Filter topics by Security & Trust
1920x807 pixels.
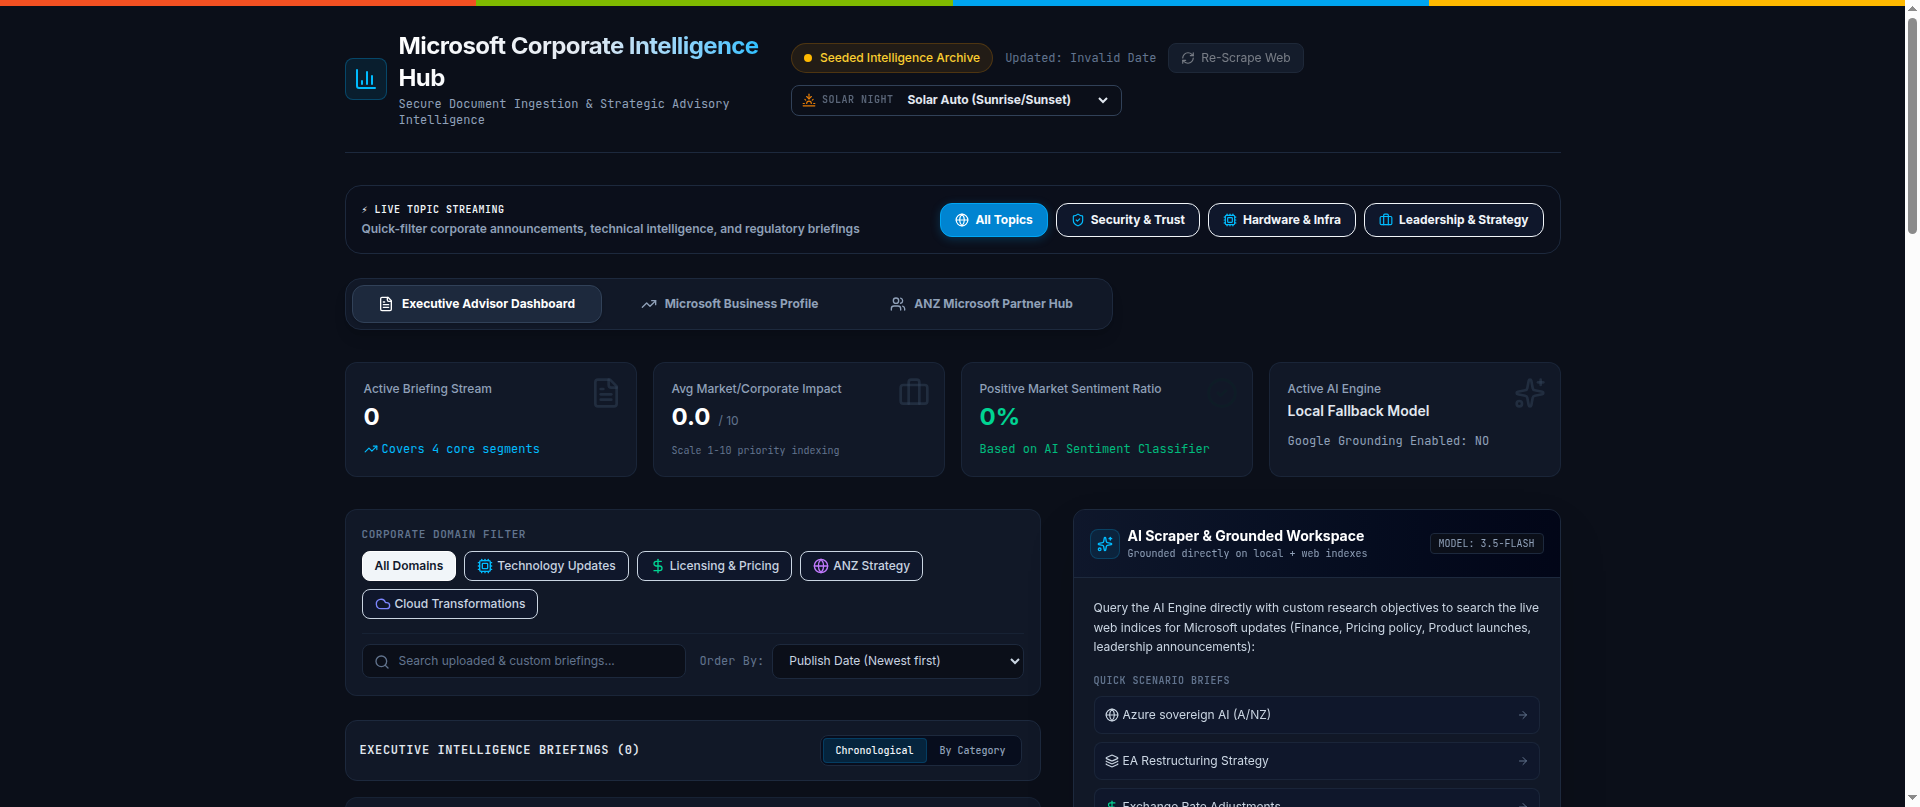[1128, 220]
